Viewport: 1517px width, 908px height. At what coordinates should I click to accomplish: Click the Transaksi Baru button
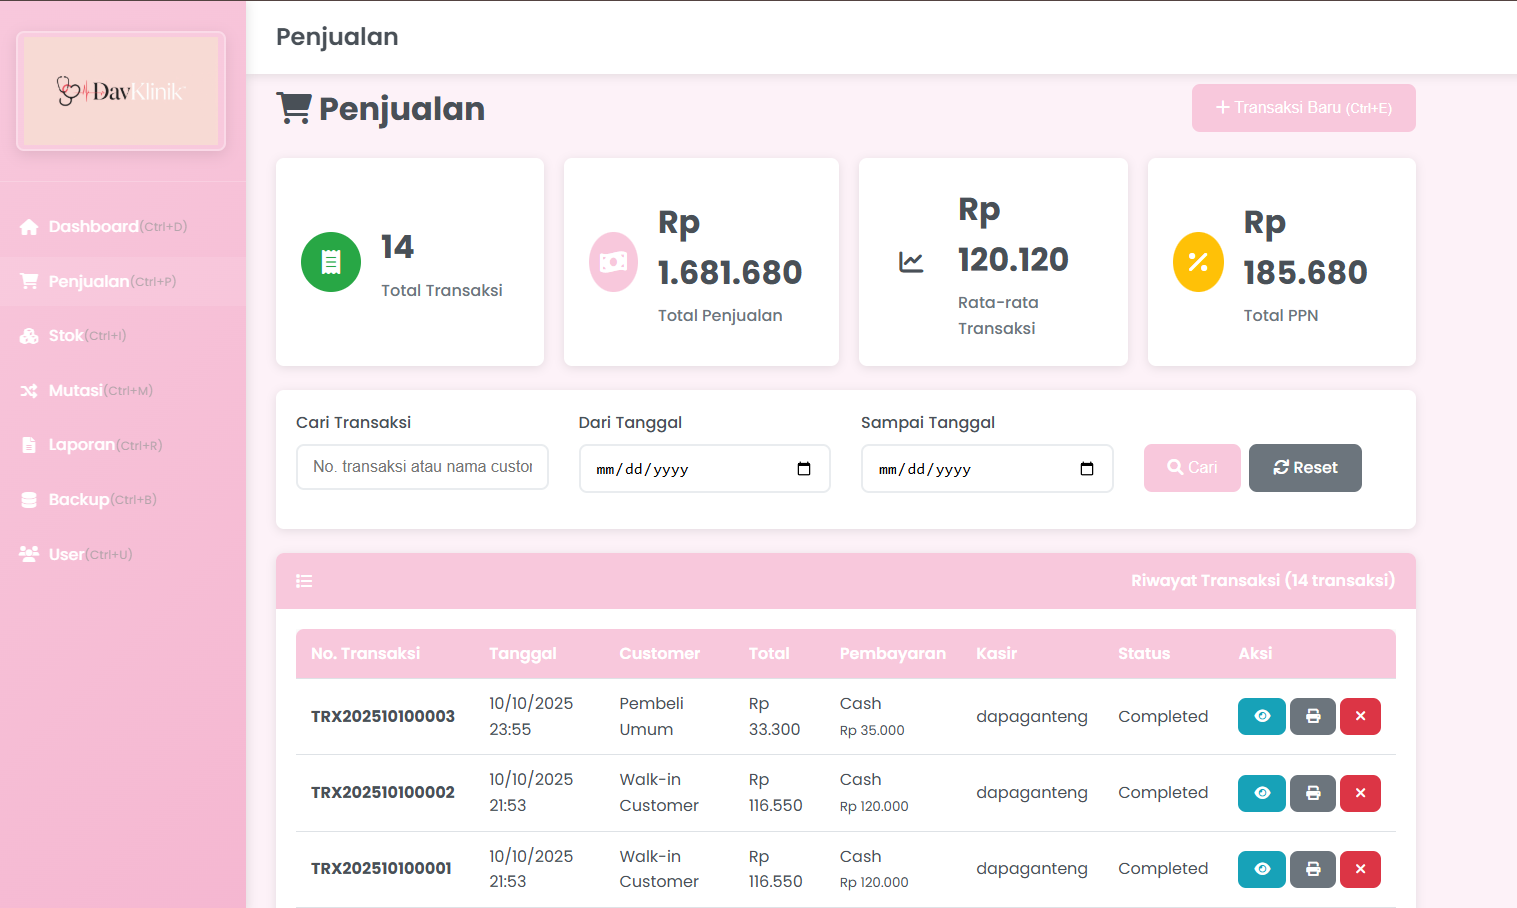coord(1303,108)
